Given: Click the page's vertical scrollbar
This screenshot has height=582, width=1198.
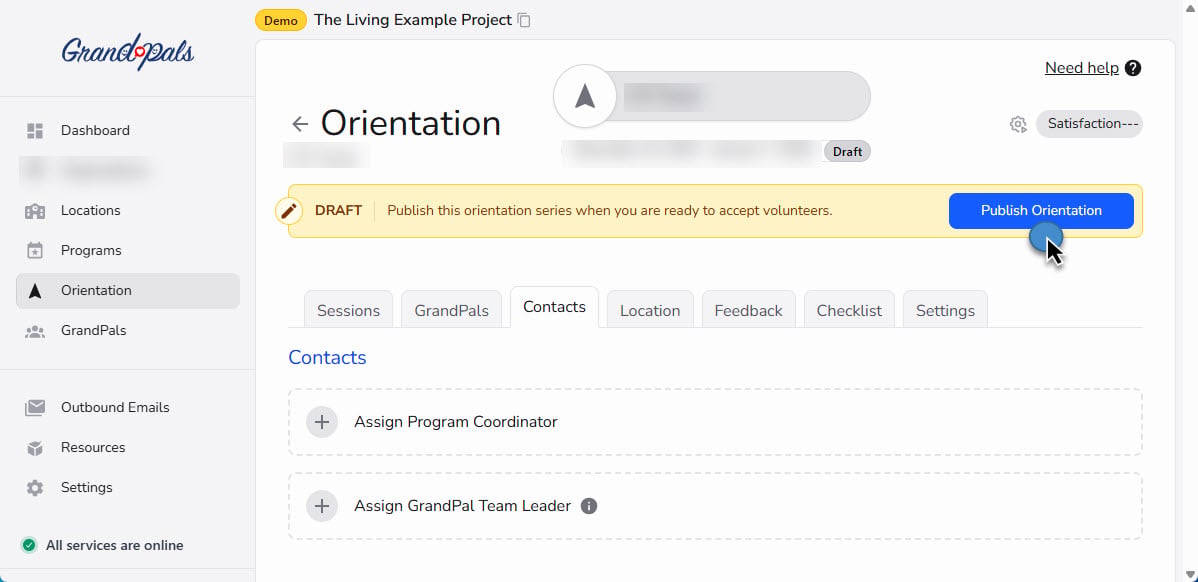Looking at the screenshot, I should [1188, 291].
